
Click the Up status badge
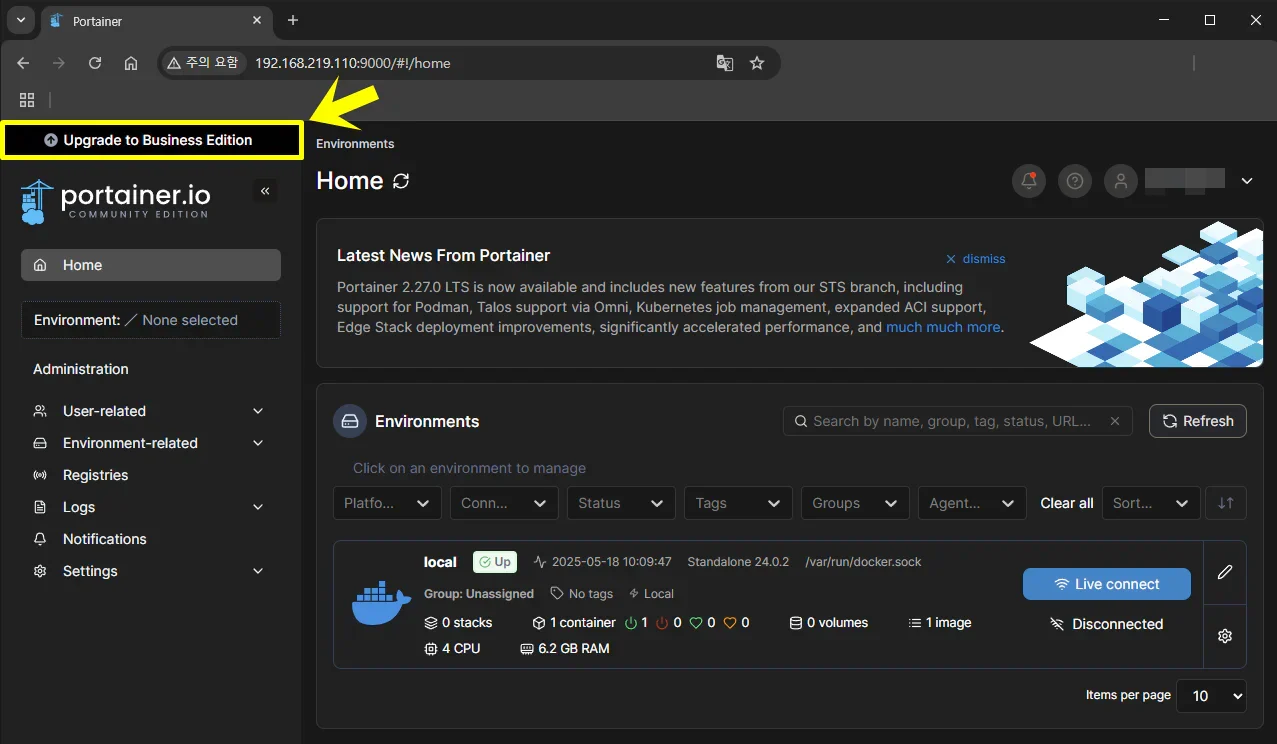pyautogui.click(x=495, y=562)
